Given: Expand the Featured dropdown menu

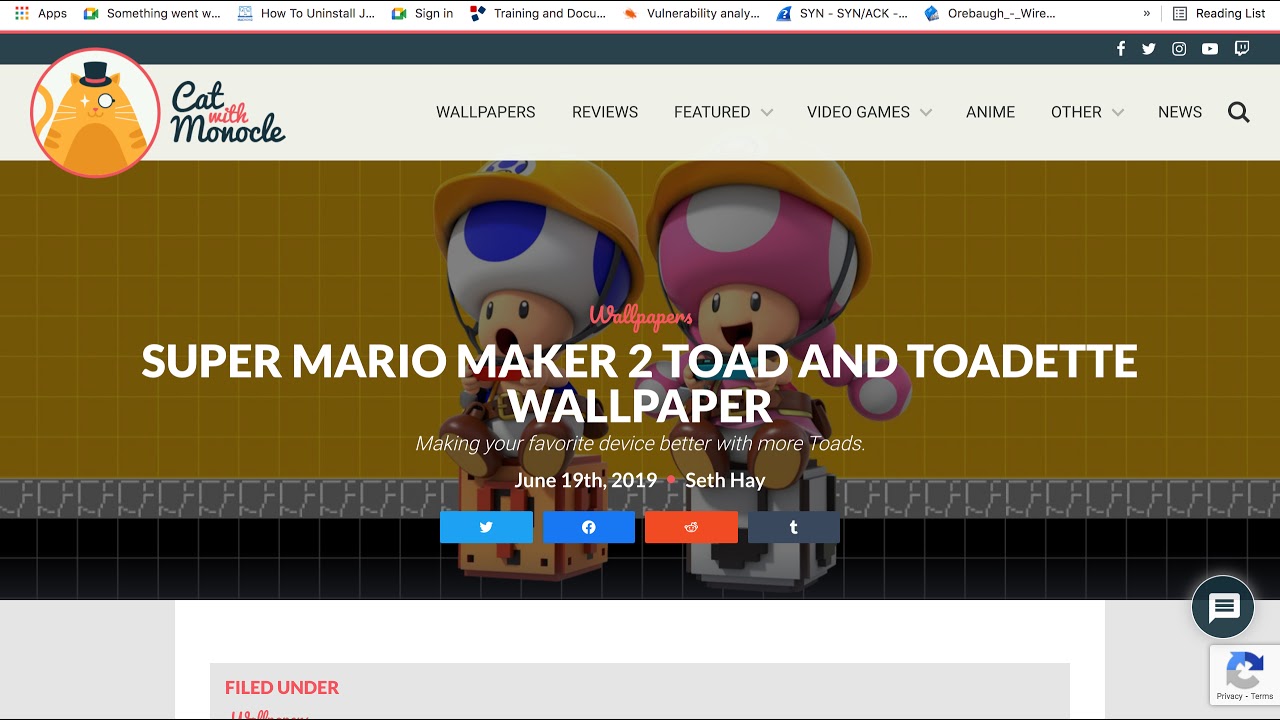Looking at the screenshot, I should 723,112.
